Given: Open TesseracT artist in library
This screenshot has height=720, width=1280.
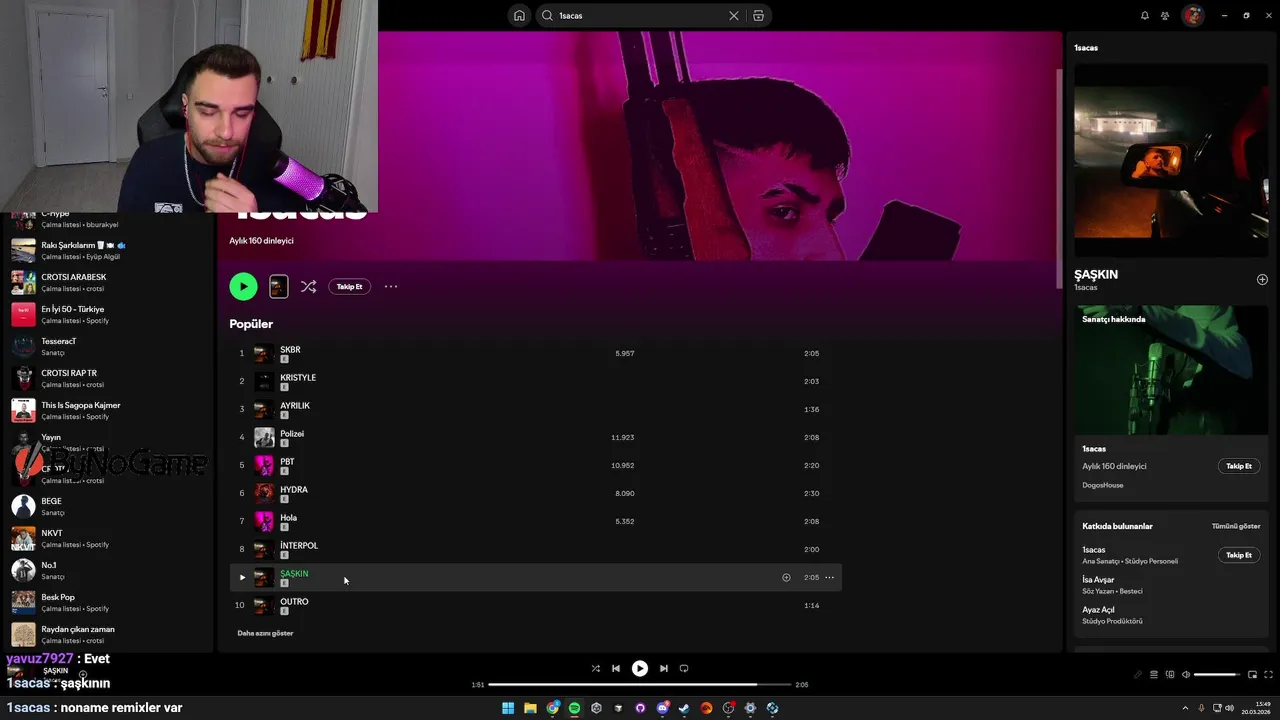Looking at the screenshot, I should pyautogui.click(x=108, y=346).
